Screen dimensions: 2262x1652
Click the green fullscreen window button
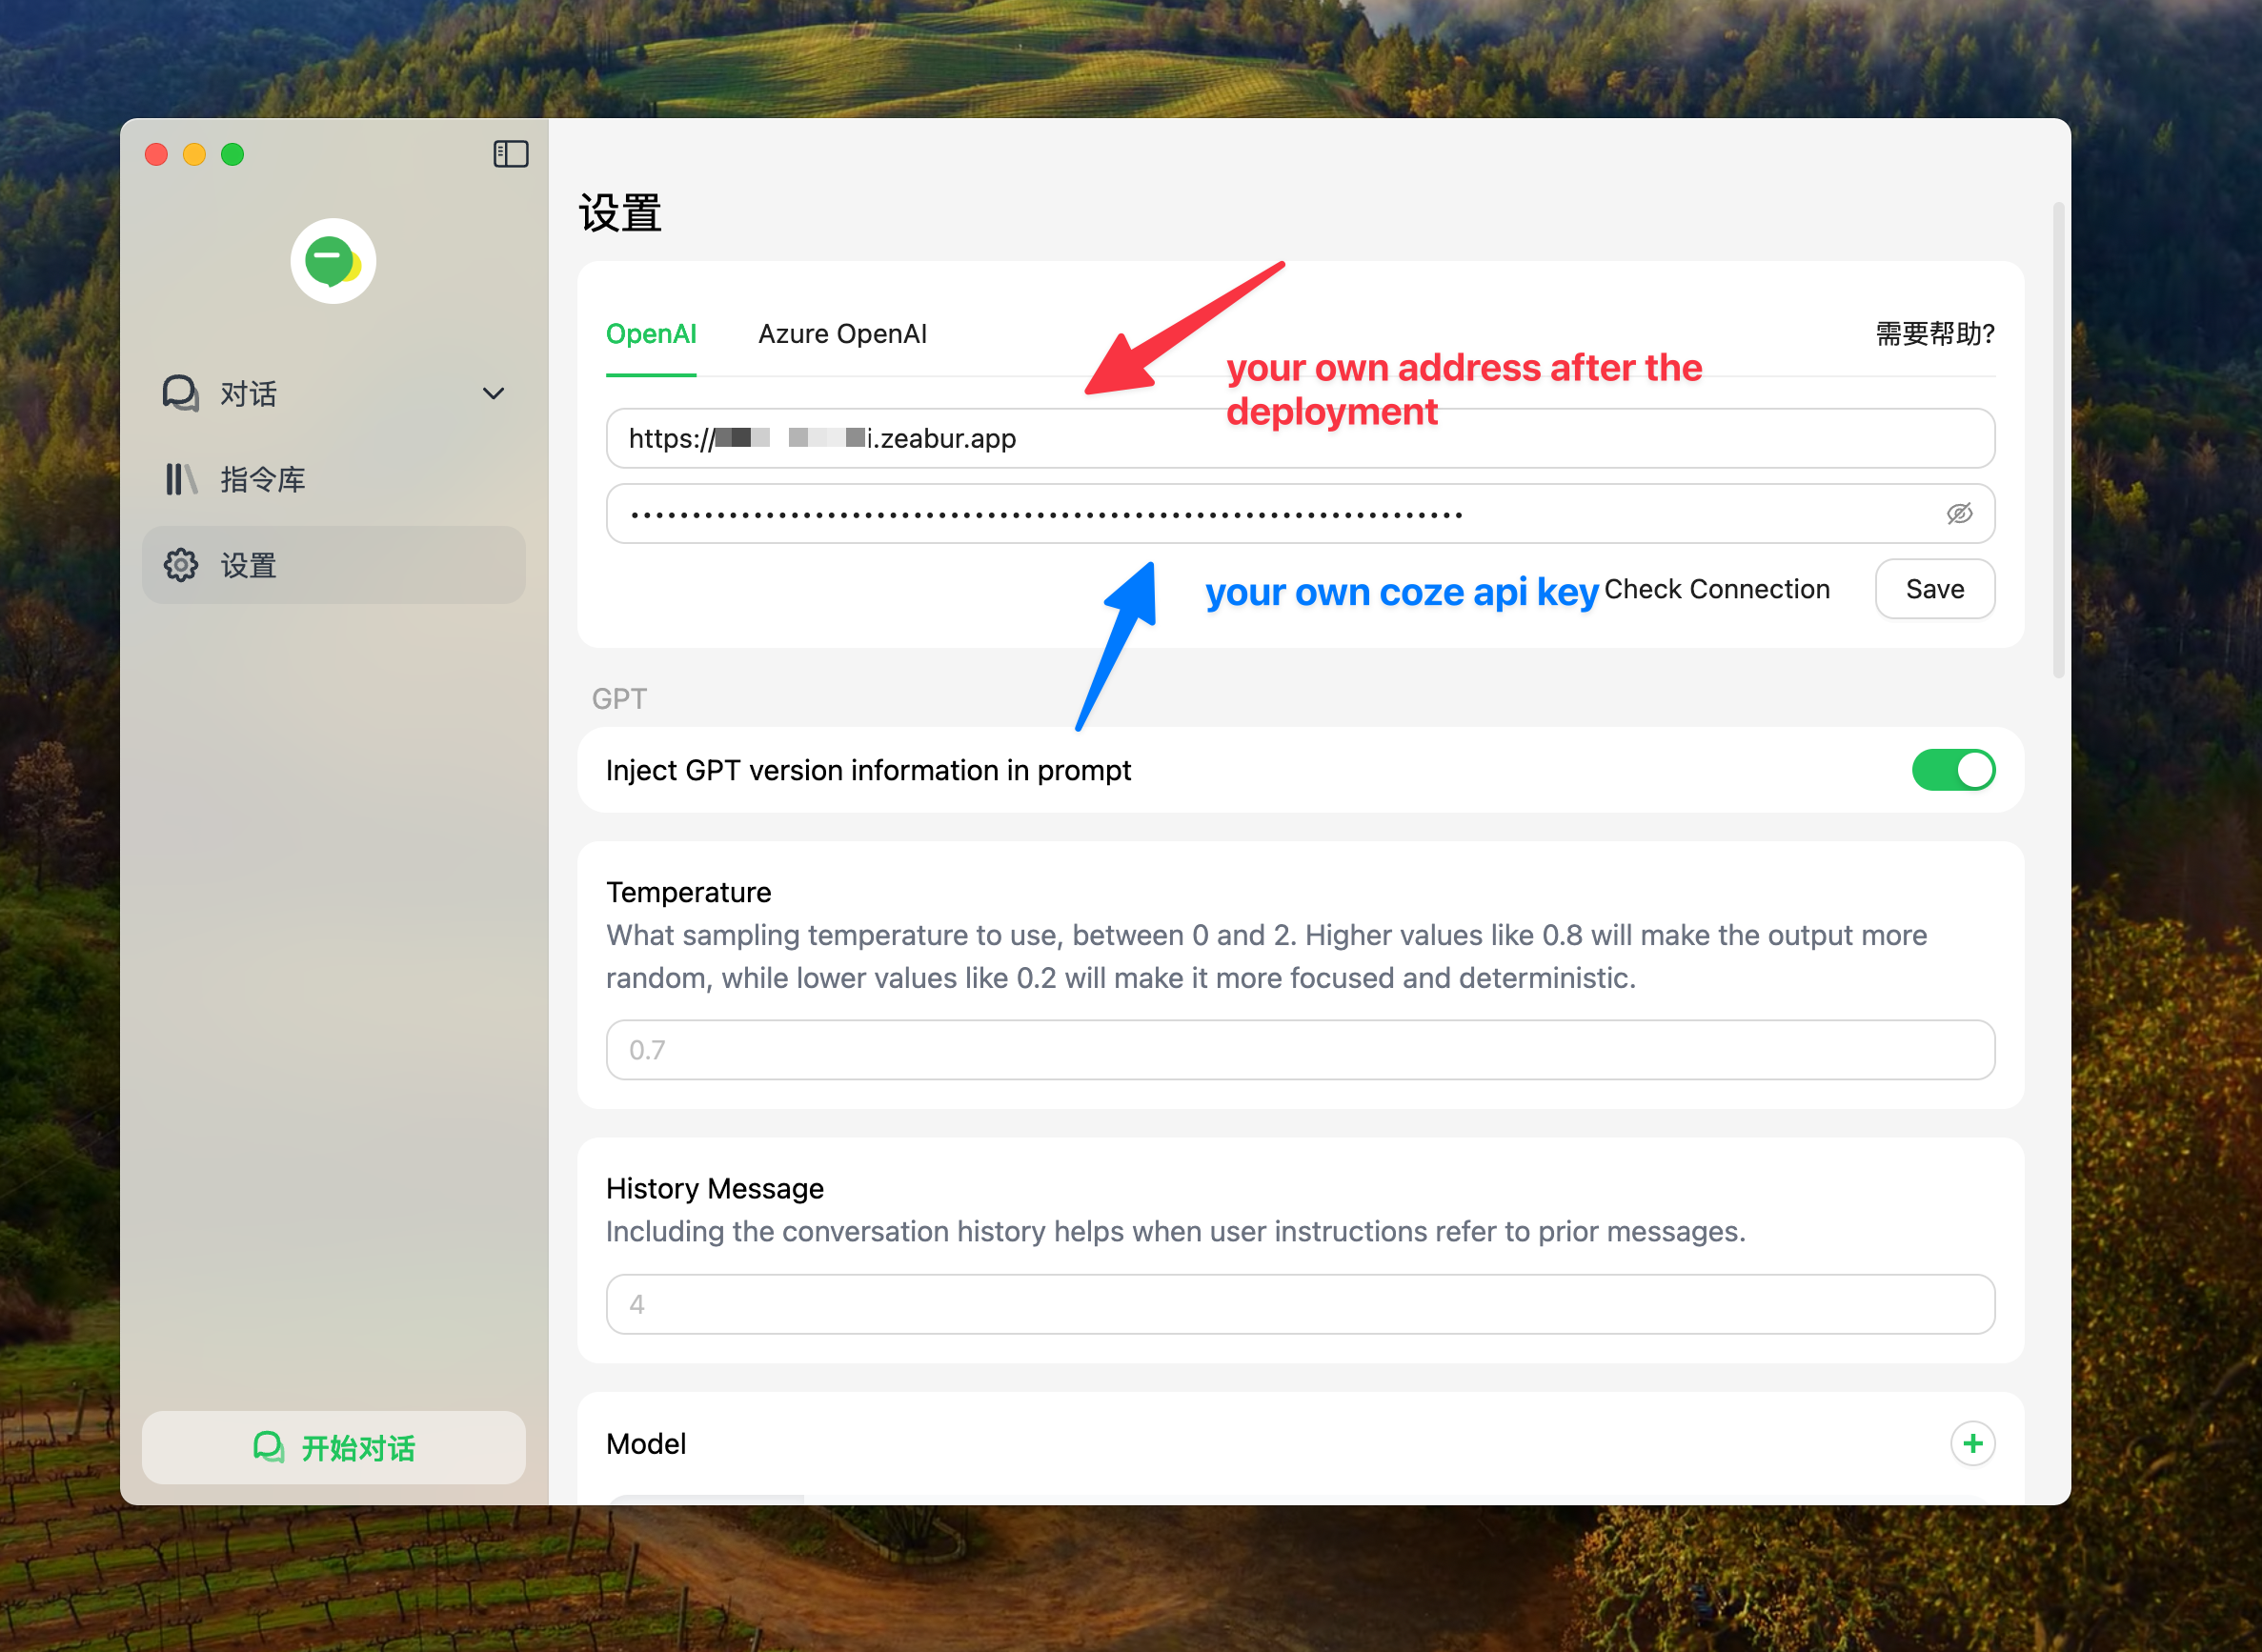232,154
